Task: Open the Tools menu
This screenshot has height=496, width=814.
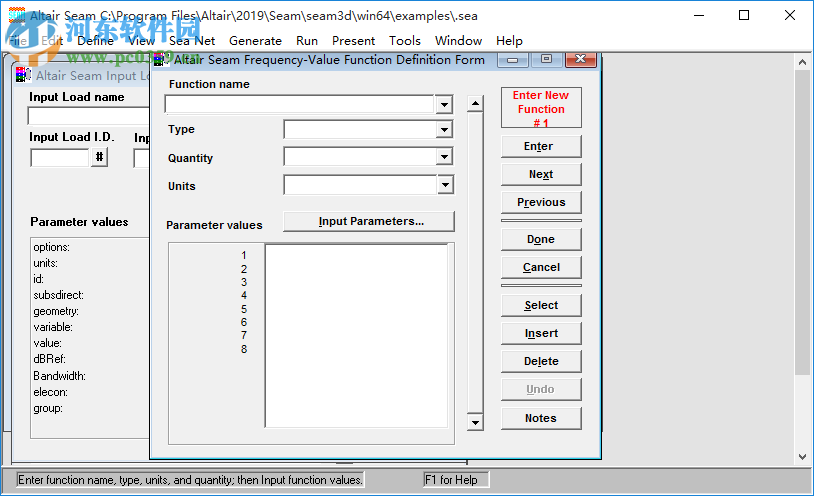Action: click(404, 41)
